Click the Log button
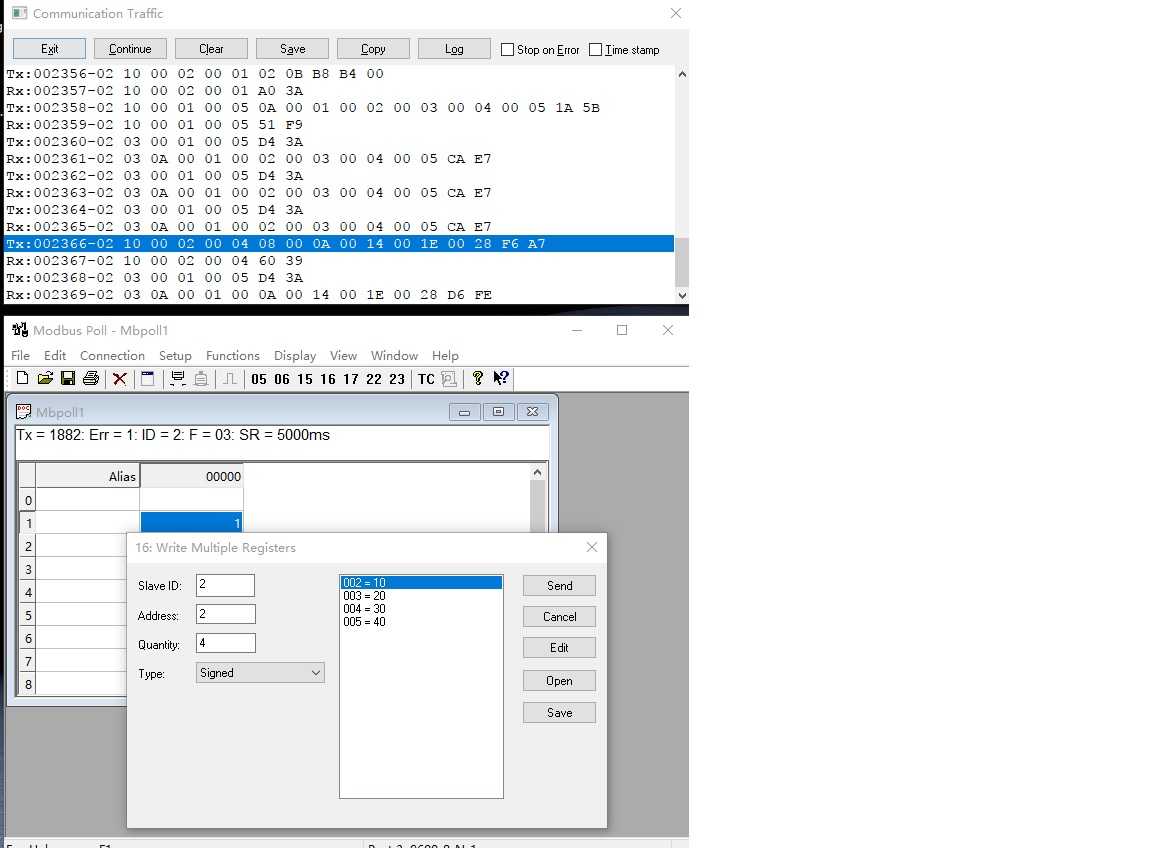This screenshot has width=1152, height=848. 454,48
